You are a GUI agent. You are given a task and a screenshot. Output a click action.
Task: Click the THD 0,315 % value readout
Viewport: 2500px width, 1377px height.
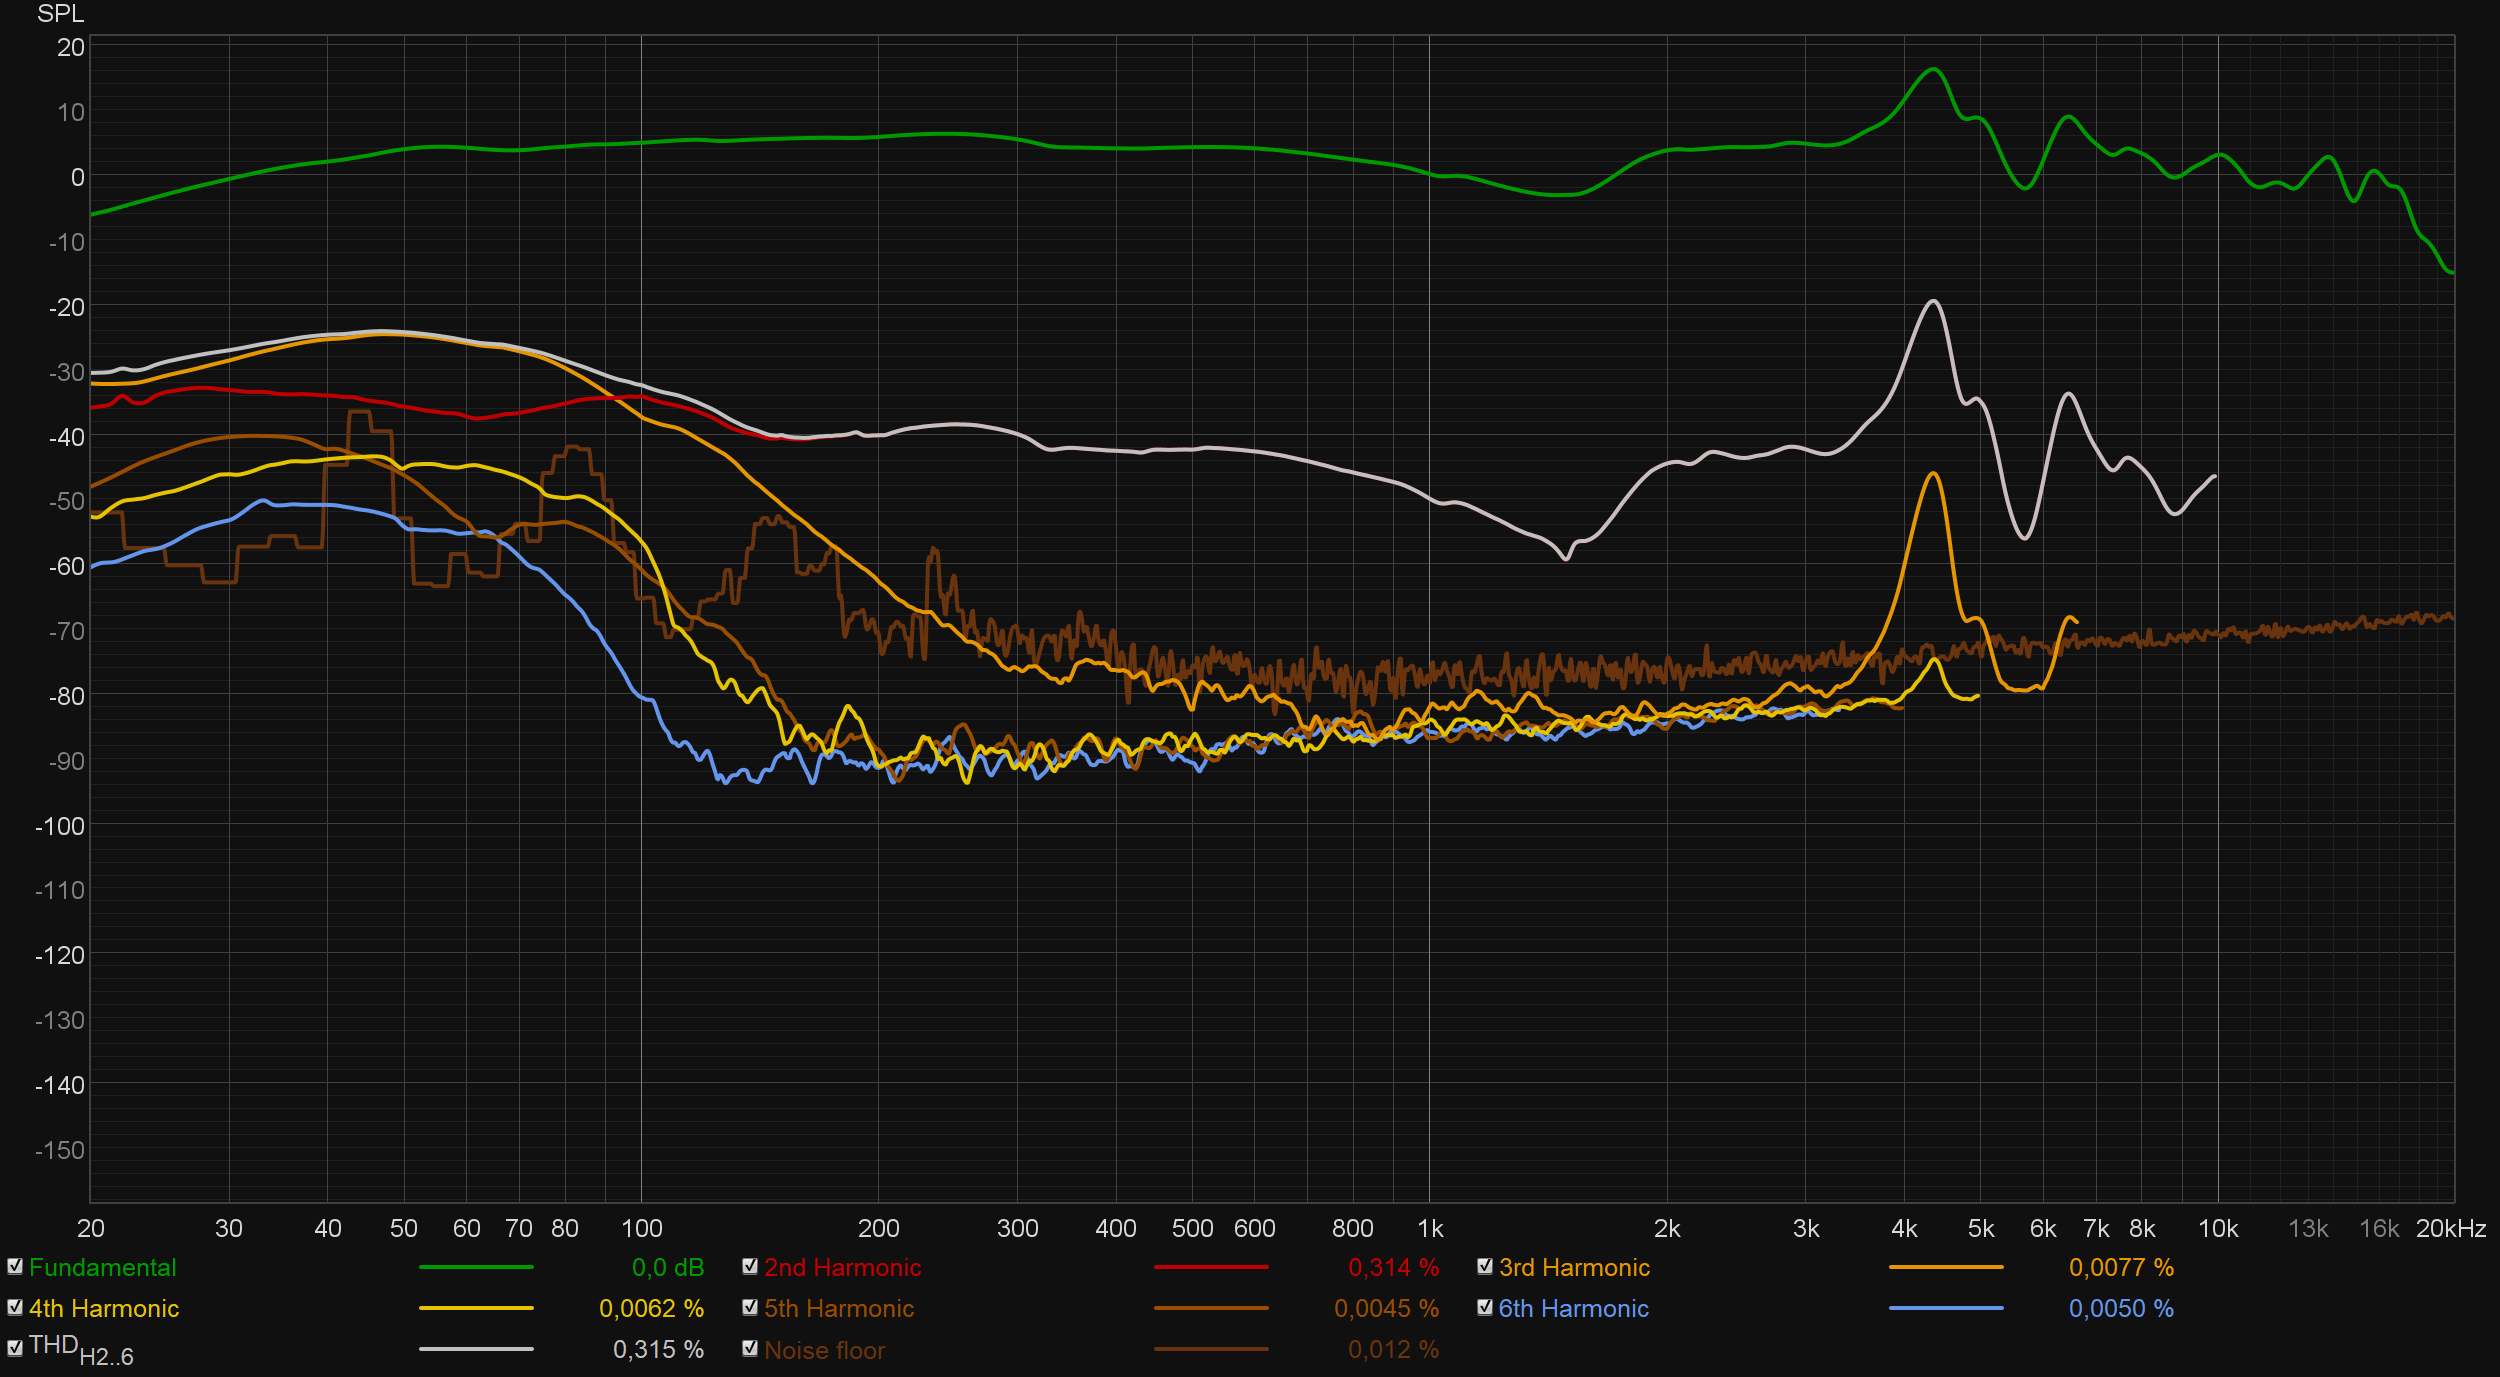[x=658, y=1350]
